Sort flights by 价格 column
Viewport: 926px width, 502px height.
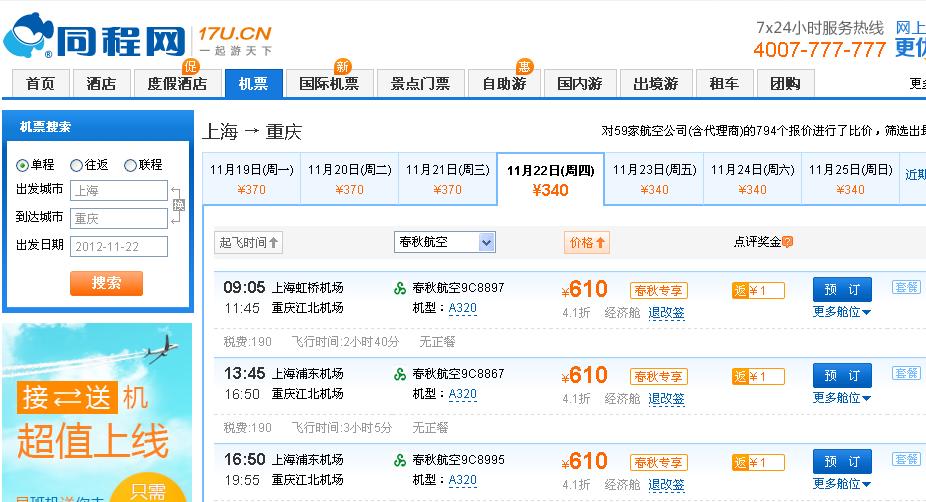click(x=587, y=242)
